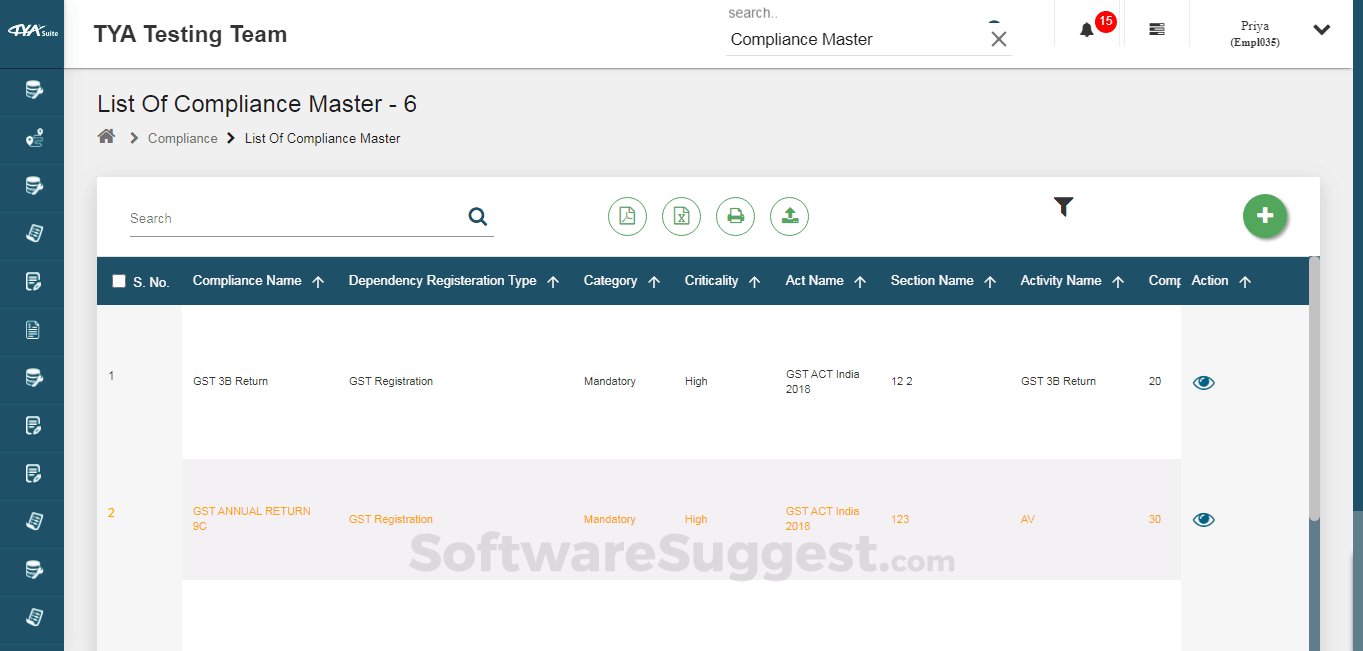Open the filter options

pos(1063,207)
